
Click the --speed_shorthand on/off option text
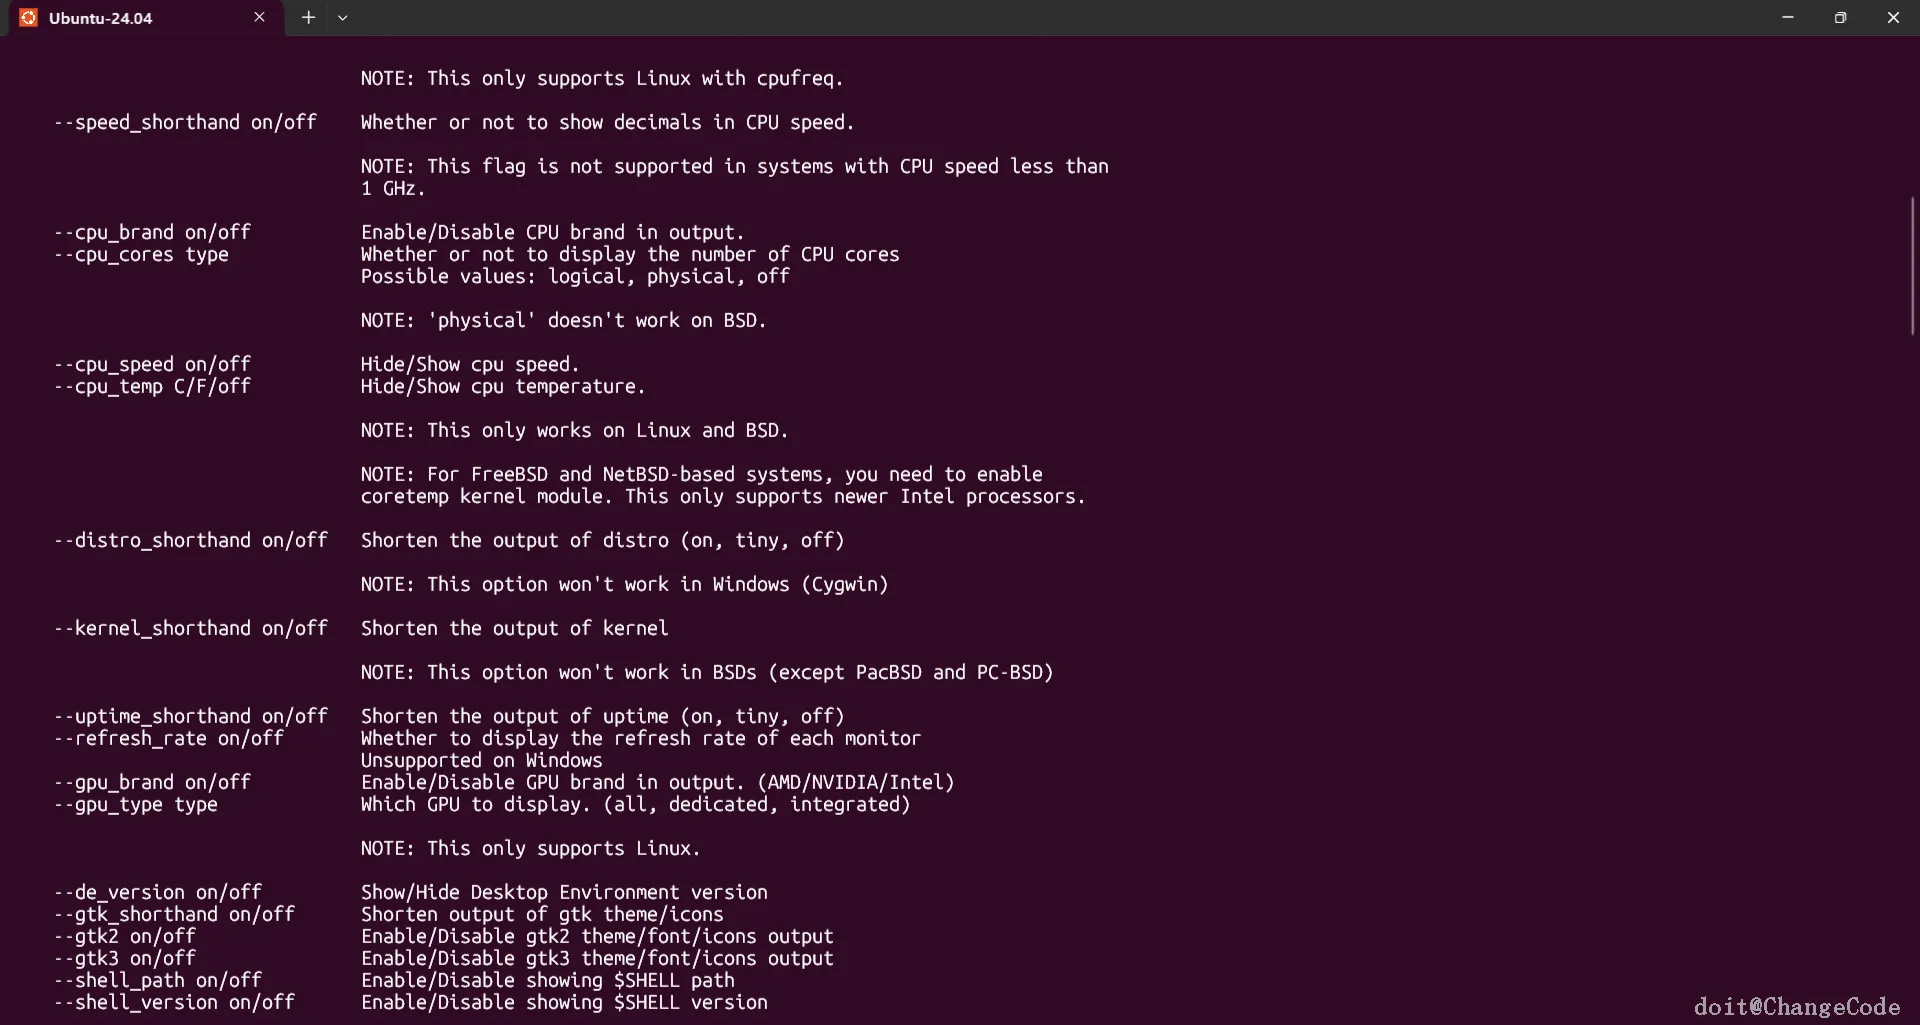(185, 122)
